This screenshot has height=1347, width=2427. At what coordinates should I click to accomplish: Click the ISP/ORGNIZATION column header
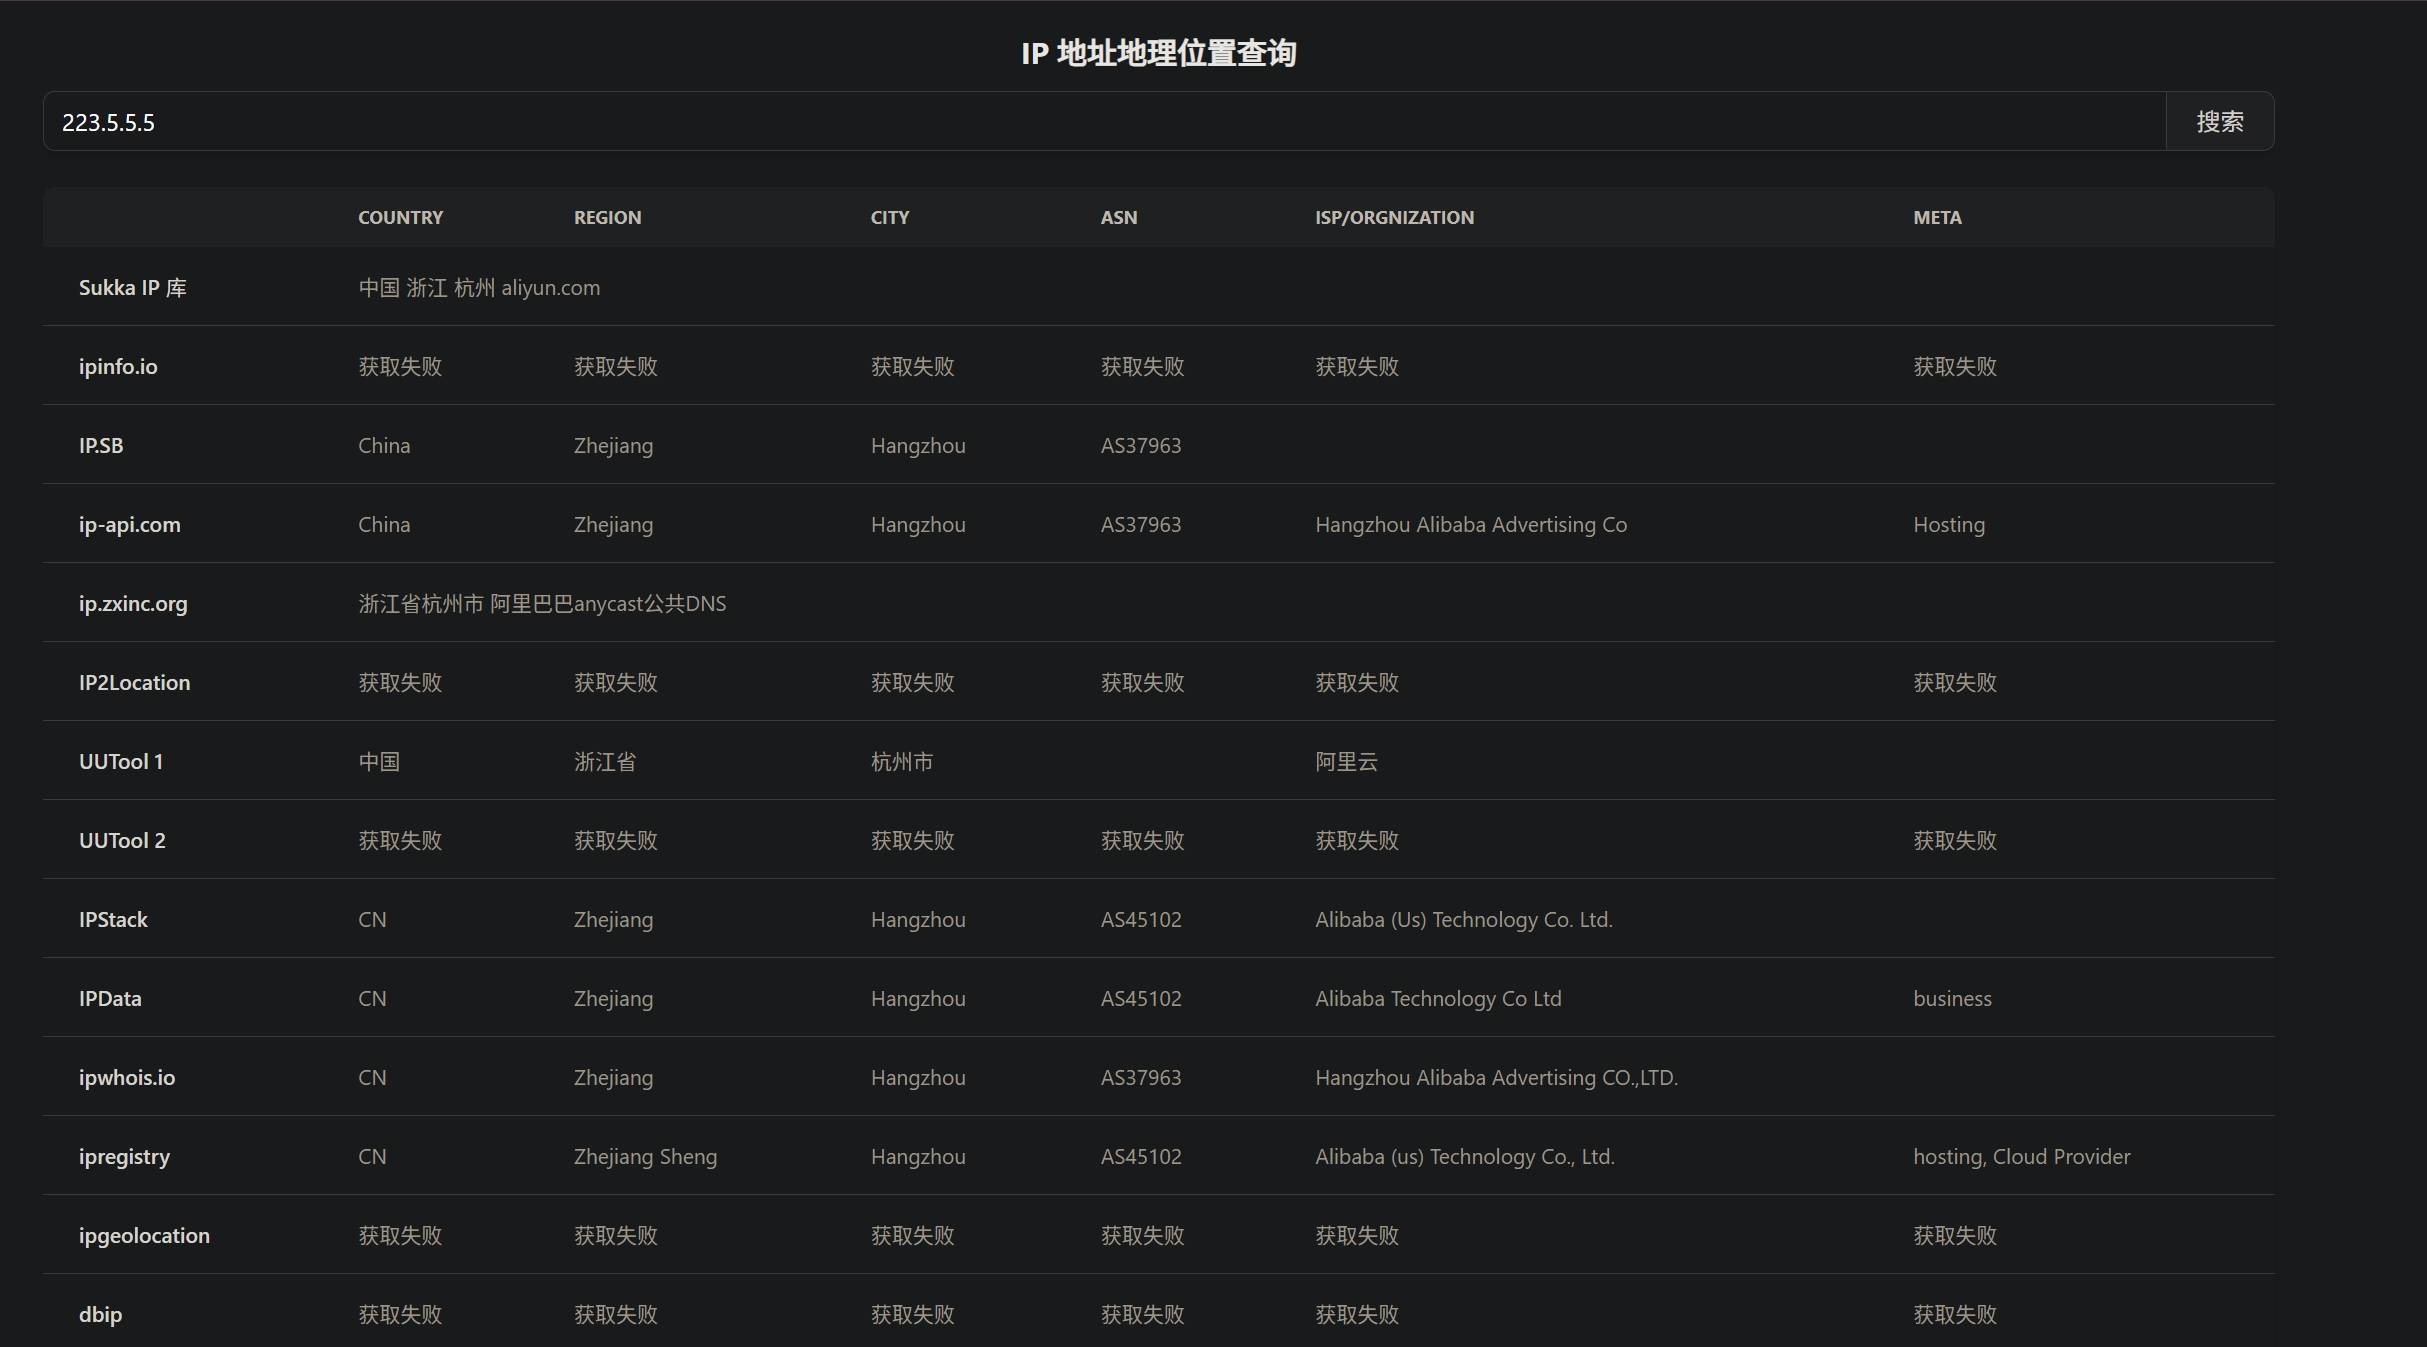(1393, 217)
